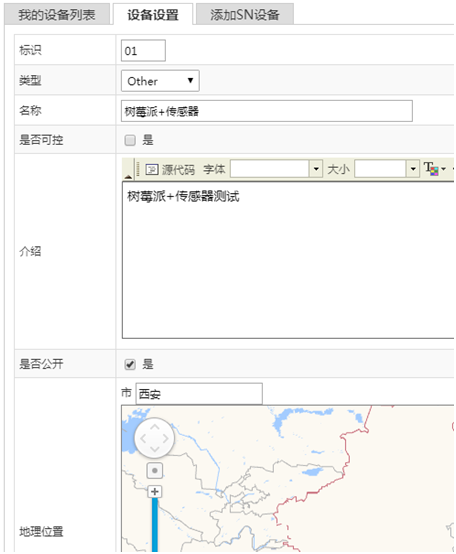
Task: Toggle the 是否可控 checkbox
Action: (x=130, y=140)
